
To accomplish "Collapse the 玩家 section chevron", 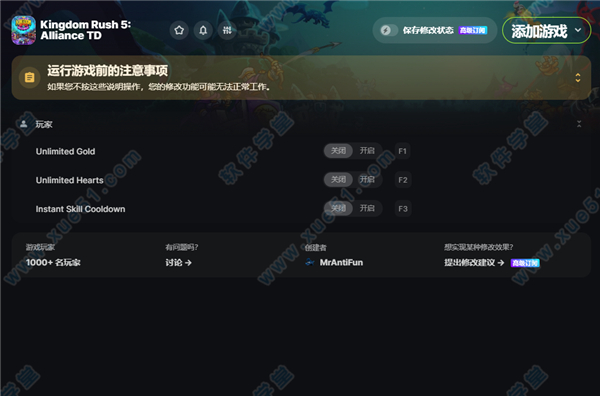I will pos(579,124).
